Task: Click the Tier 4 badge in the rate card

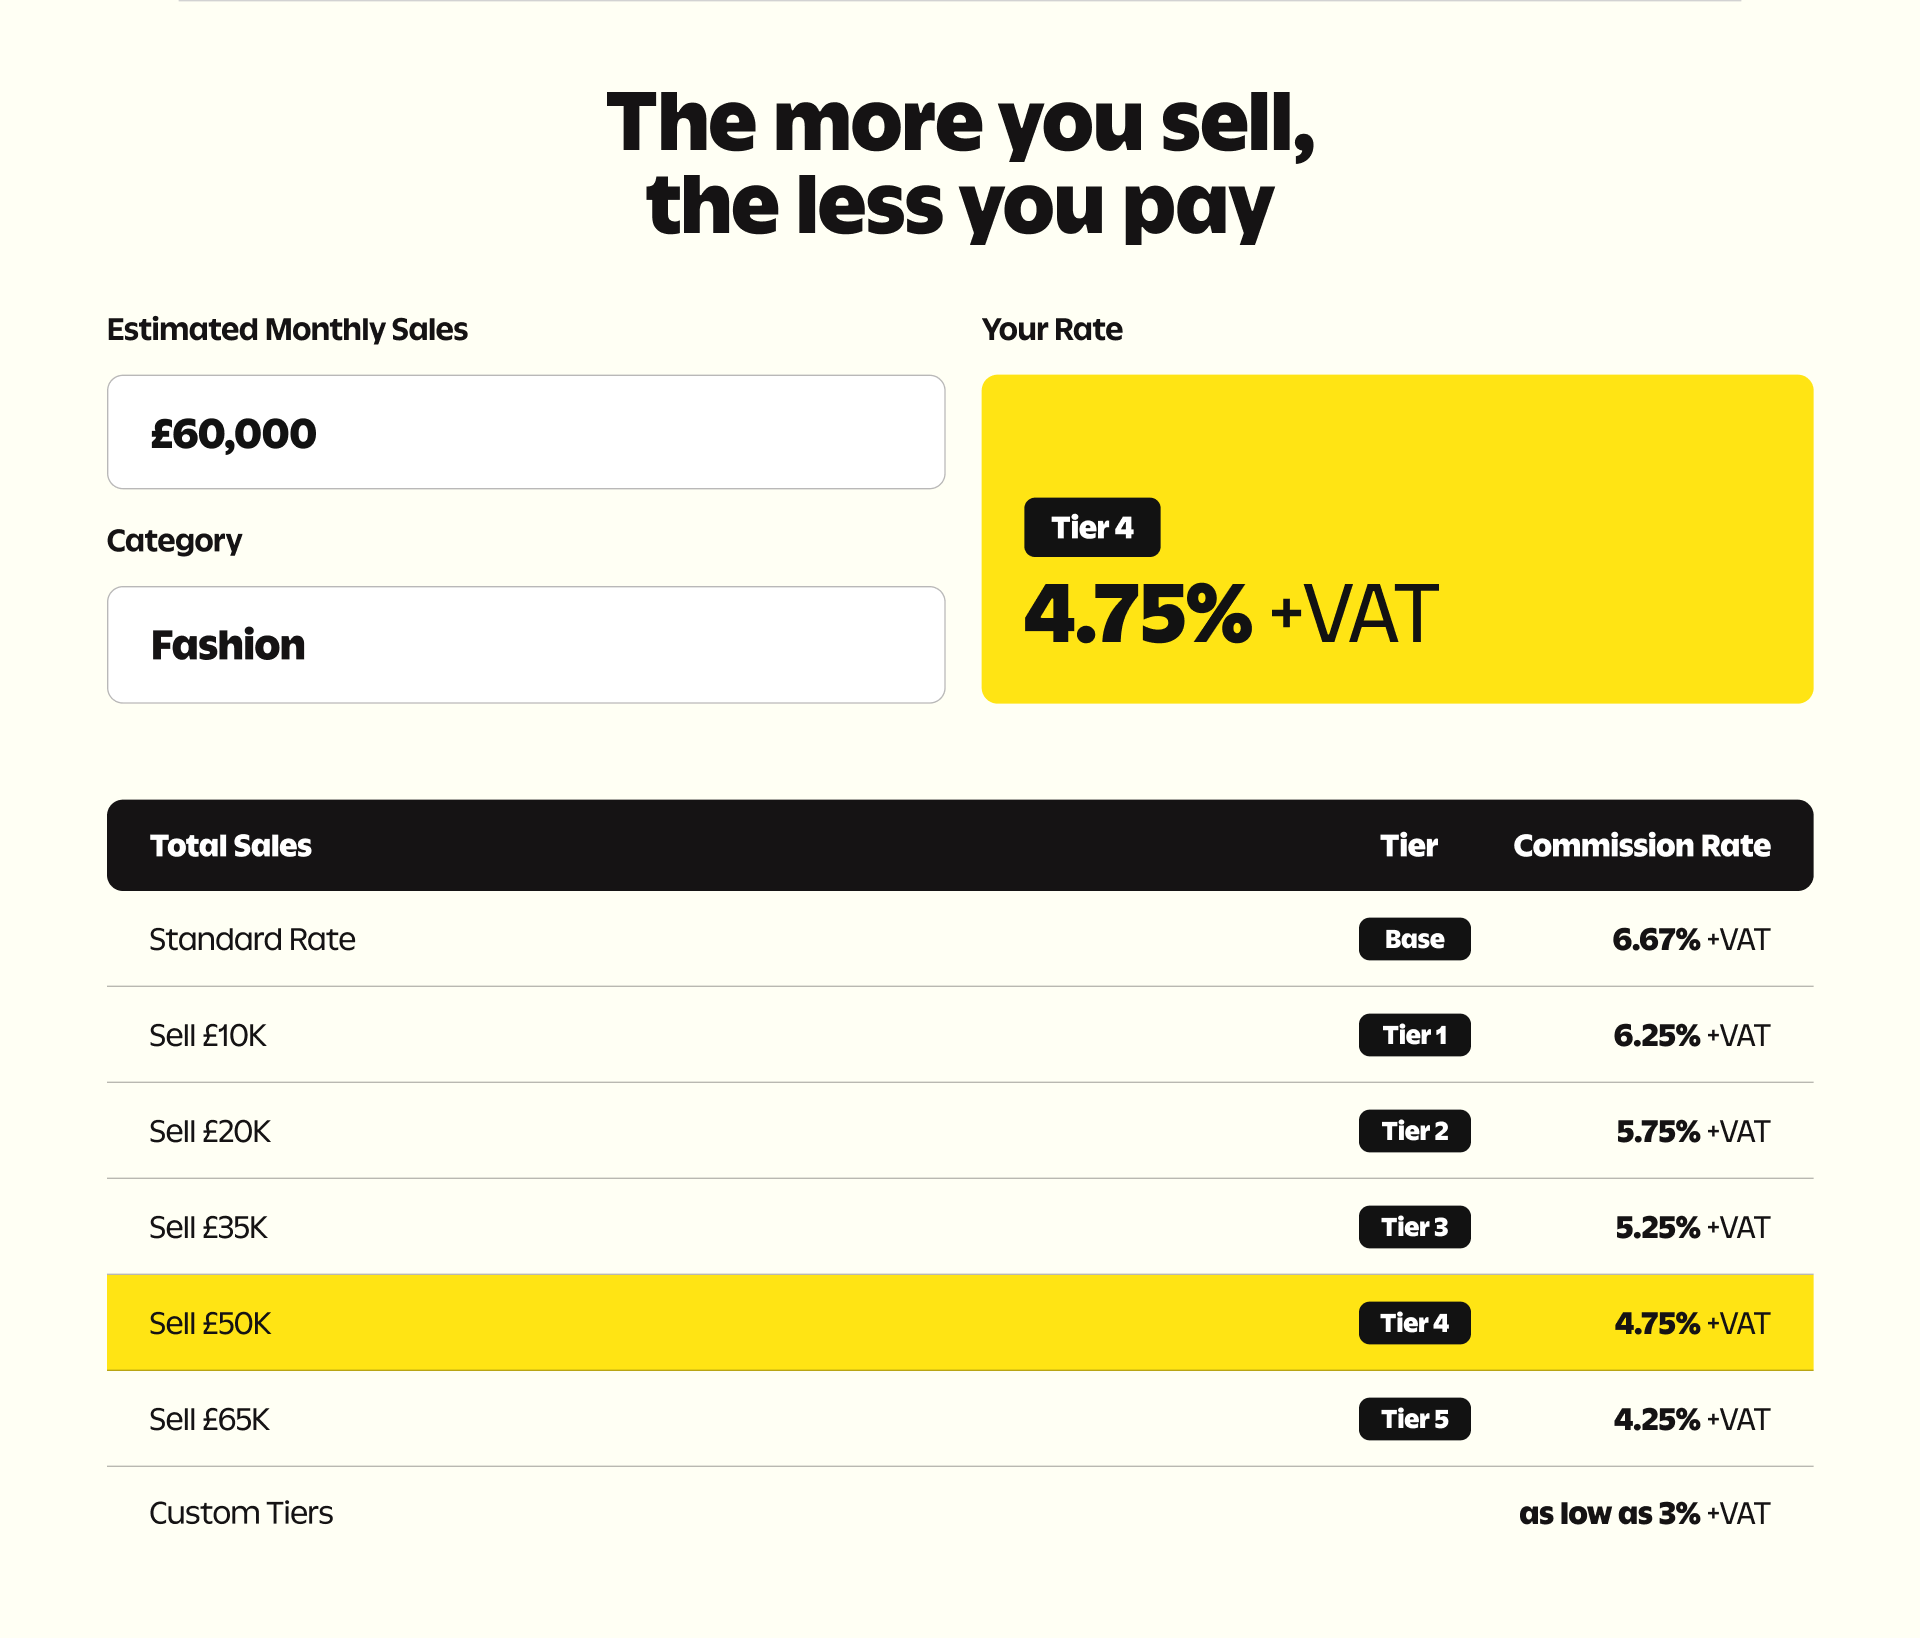Action: pyautogui.click(x=1092, y=527)
